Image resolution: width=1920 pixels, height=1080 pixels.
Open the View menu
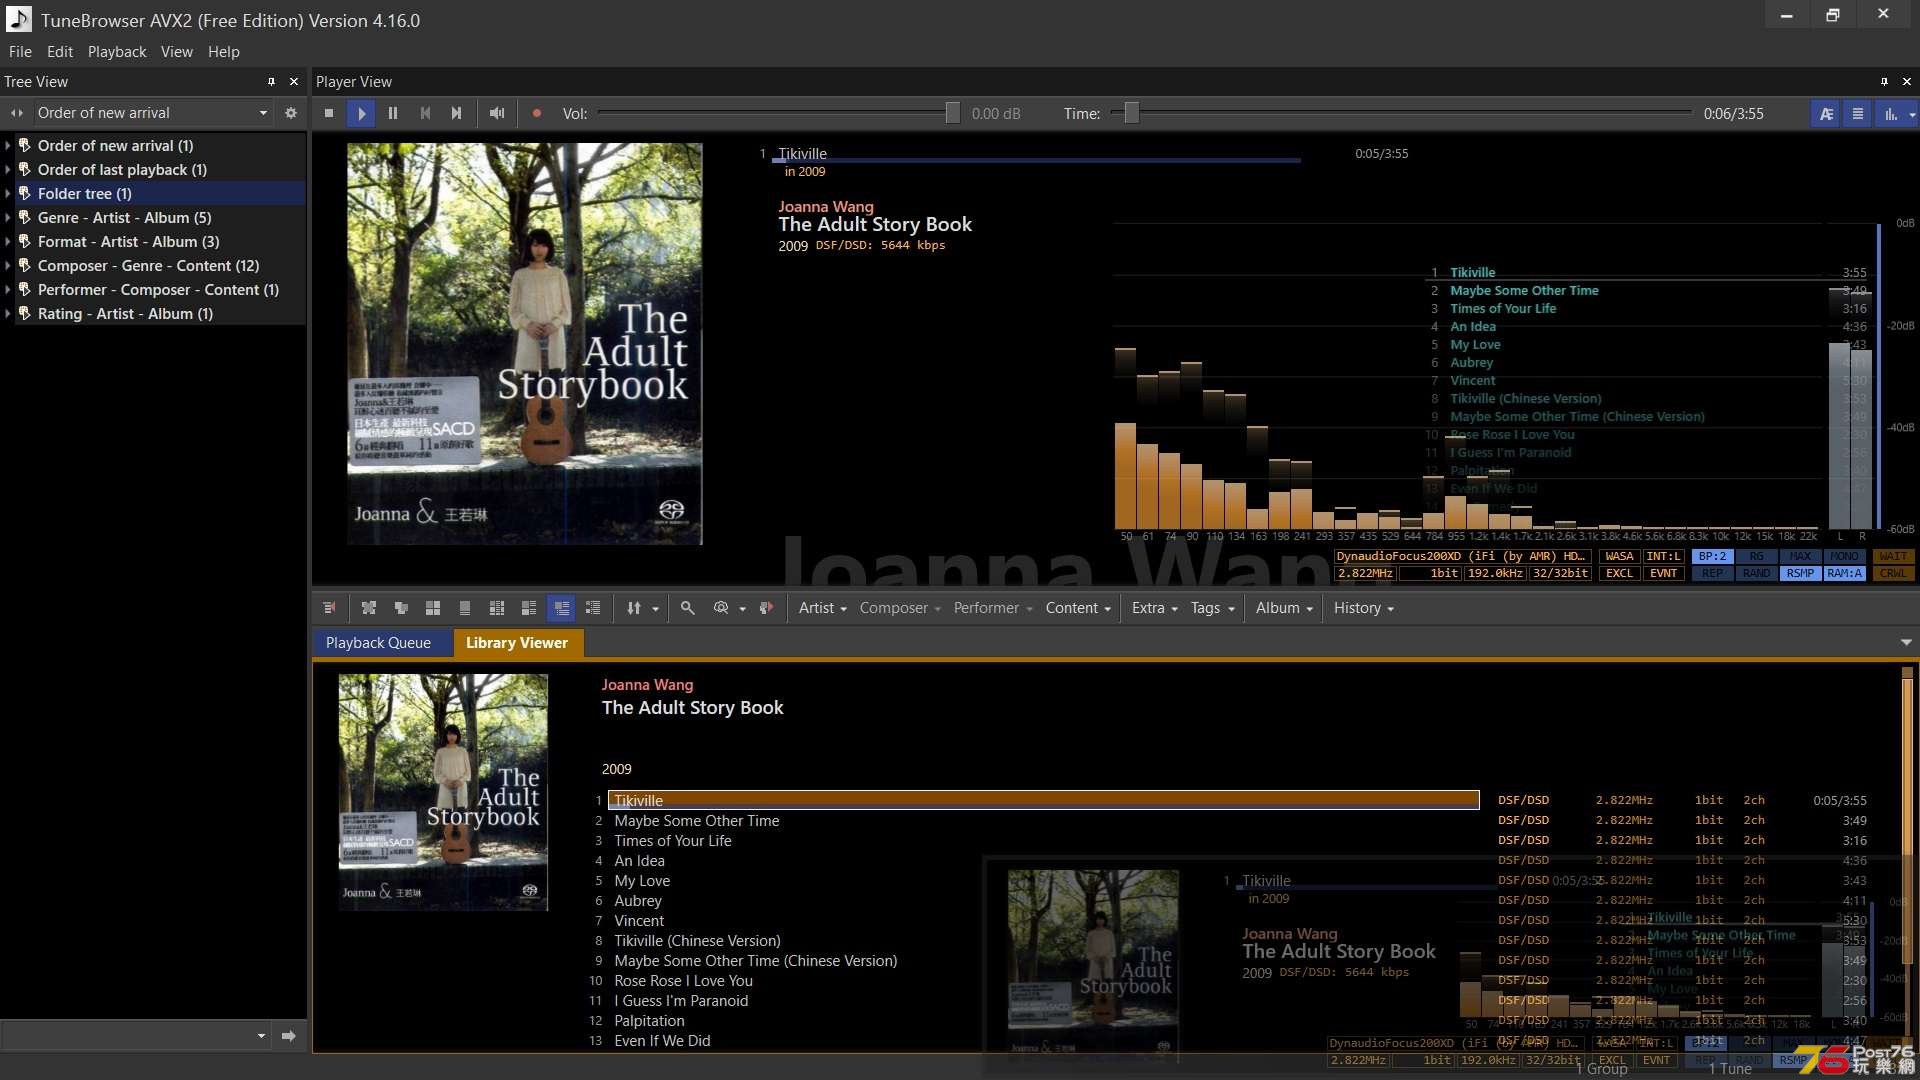(x=177, y=52)
